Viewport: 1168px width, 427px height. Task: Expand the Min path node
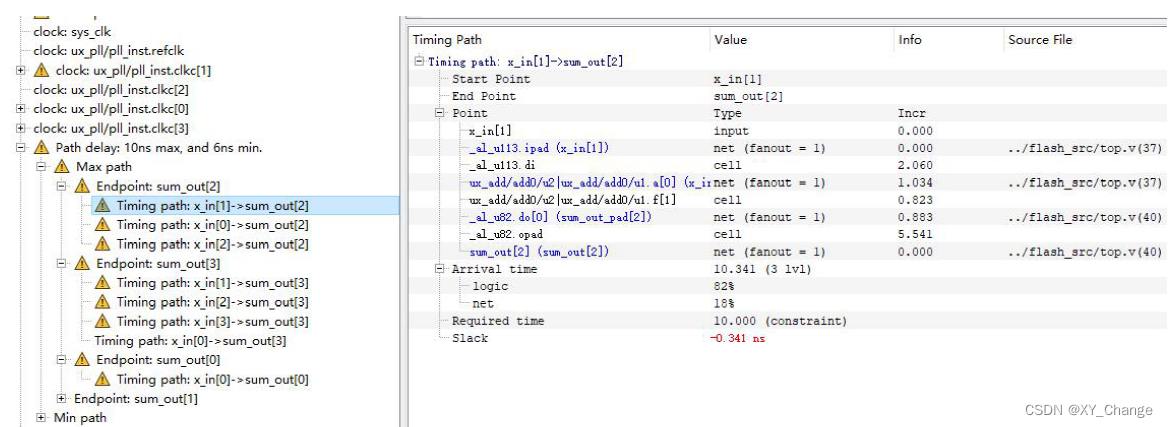(41, 418)
